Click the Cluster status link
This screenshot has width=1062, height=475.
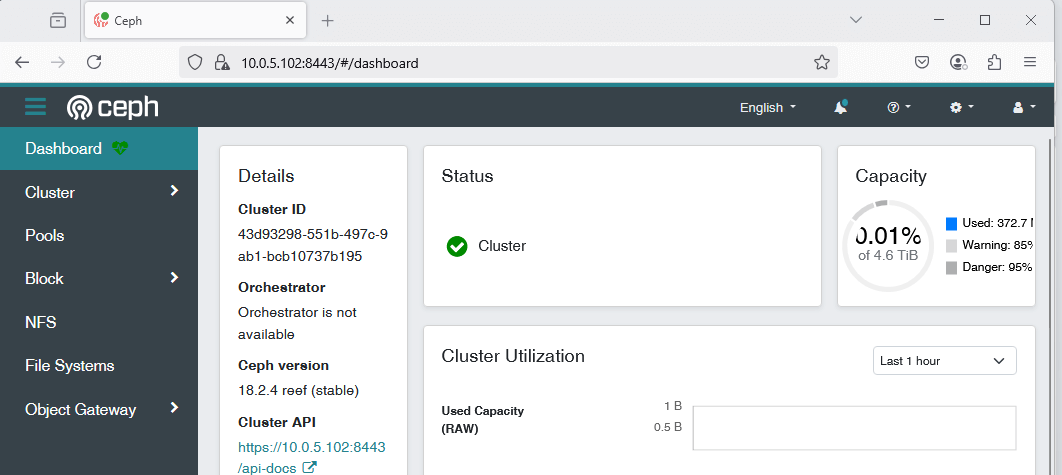(x=501, y=246)
